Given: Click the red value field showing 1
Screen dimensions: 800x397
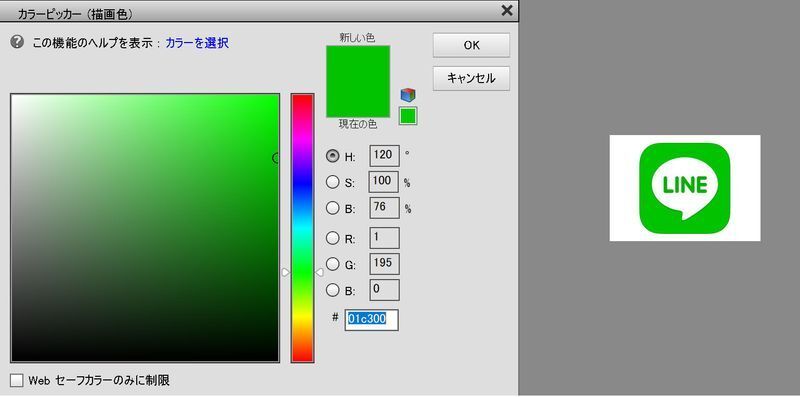Looking at the screenshot, I should [384, 238].
